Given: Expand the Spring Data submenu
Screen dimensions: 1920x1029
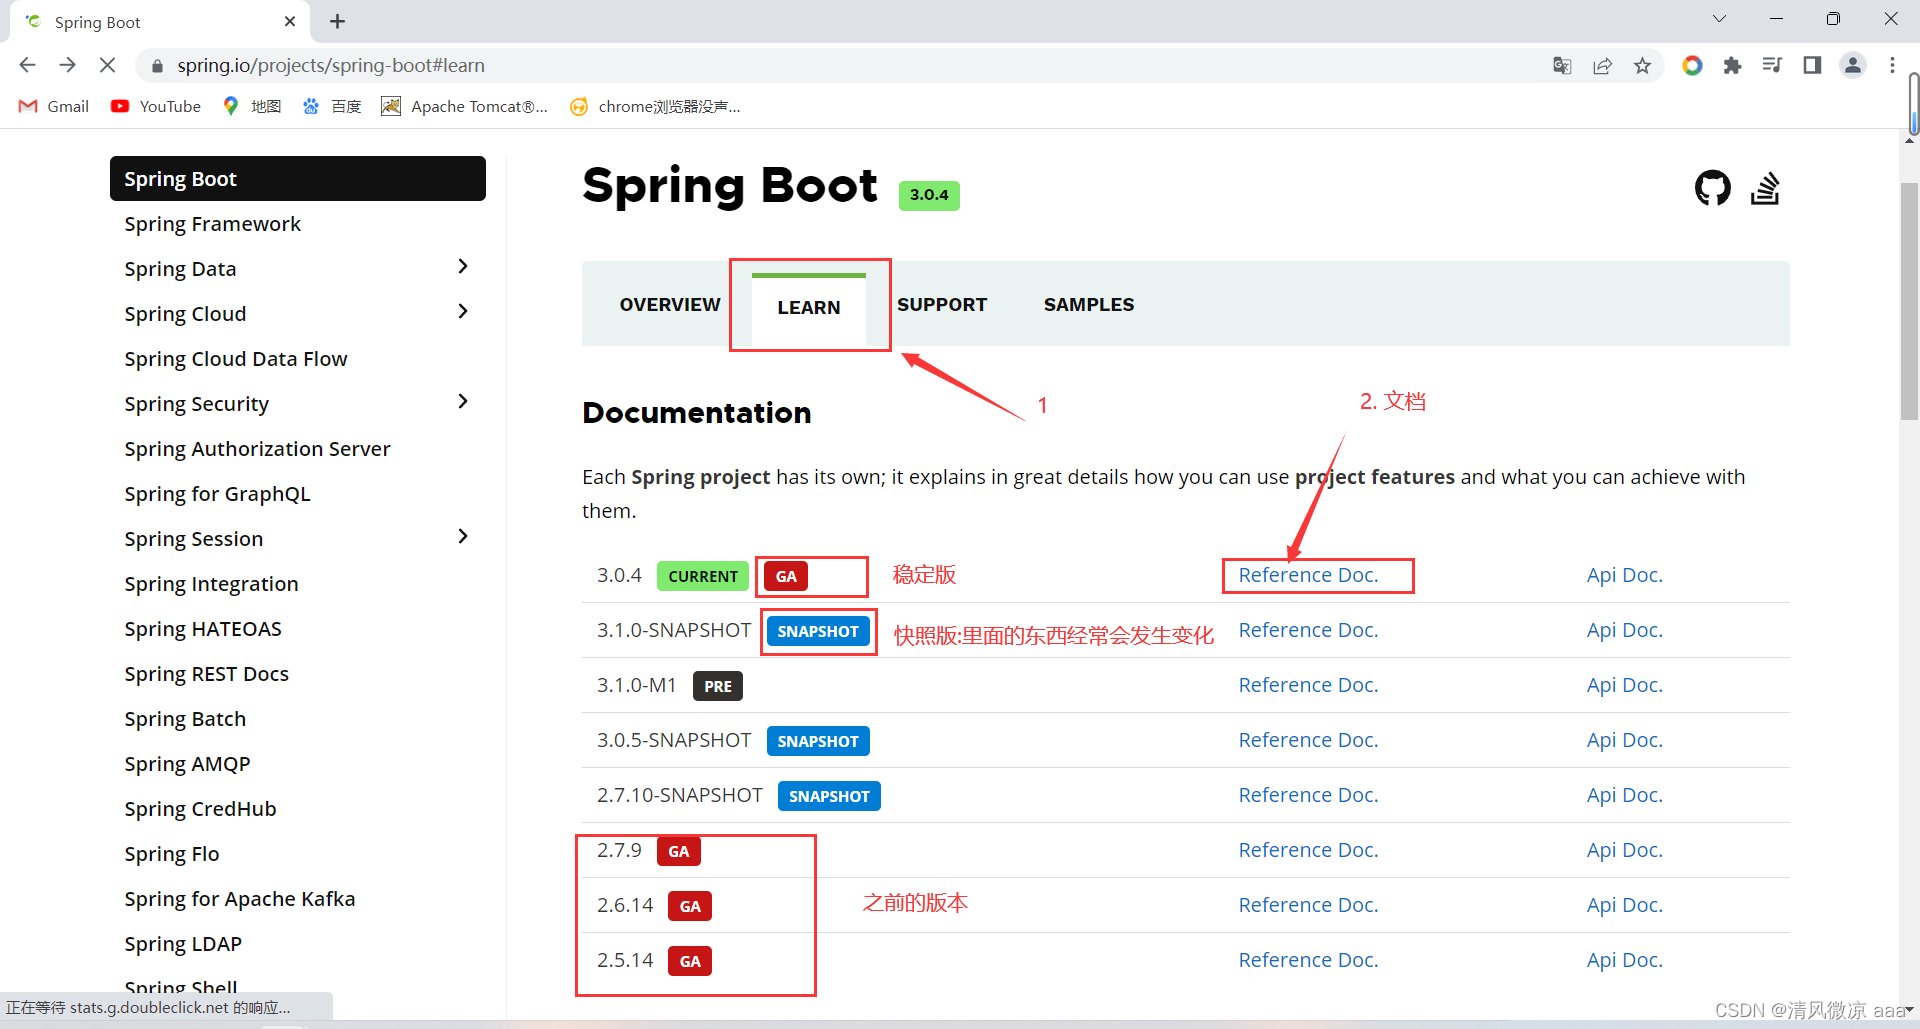Looking at the screenshot, I should click(462, 266).
